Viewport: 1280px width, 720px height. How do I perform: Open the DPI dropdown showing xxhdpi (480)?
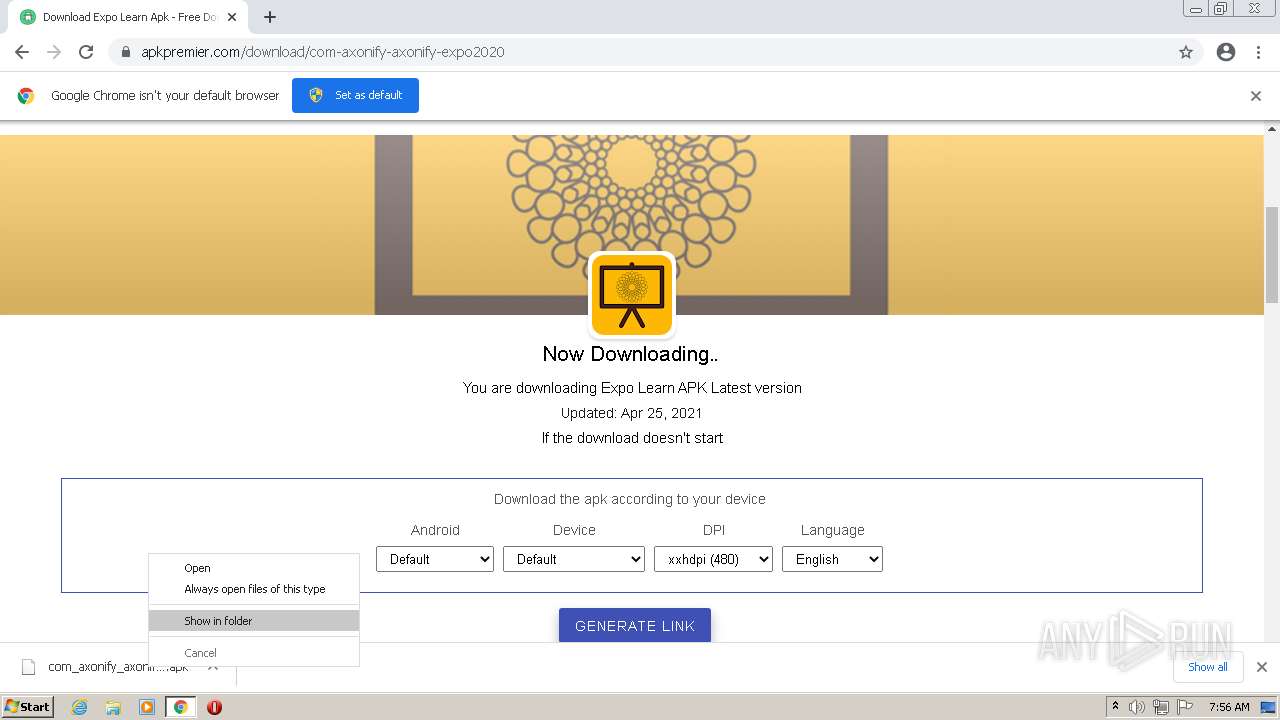713,559
